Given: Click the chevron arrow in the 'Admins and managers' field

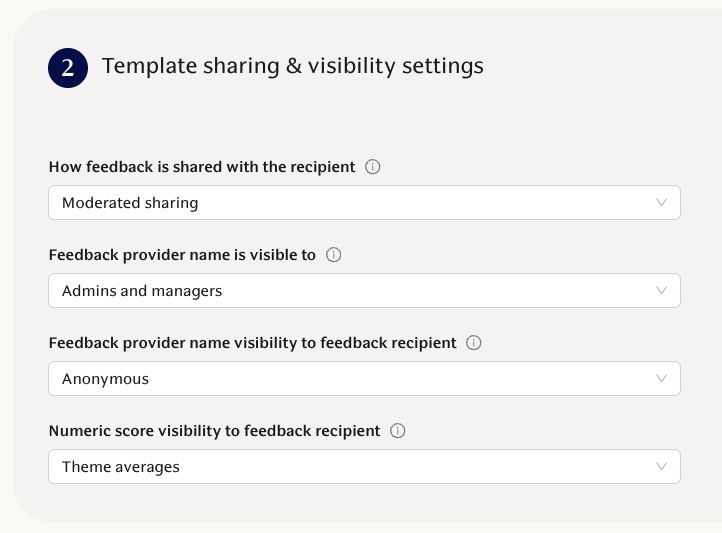Looking at the screenshot, I should pos(661,291).
